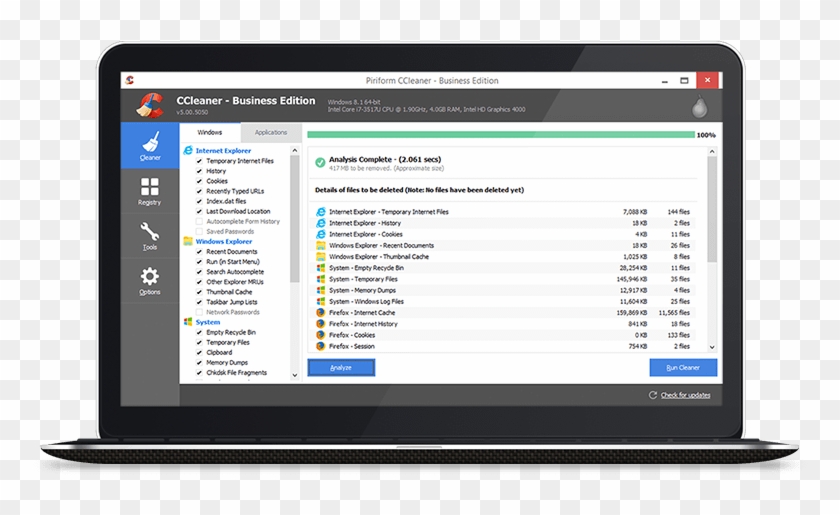
Task: Open the Tools wrench section
Action: (x=149, y=236)
